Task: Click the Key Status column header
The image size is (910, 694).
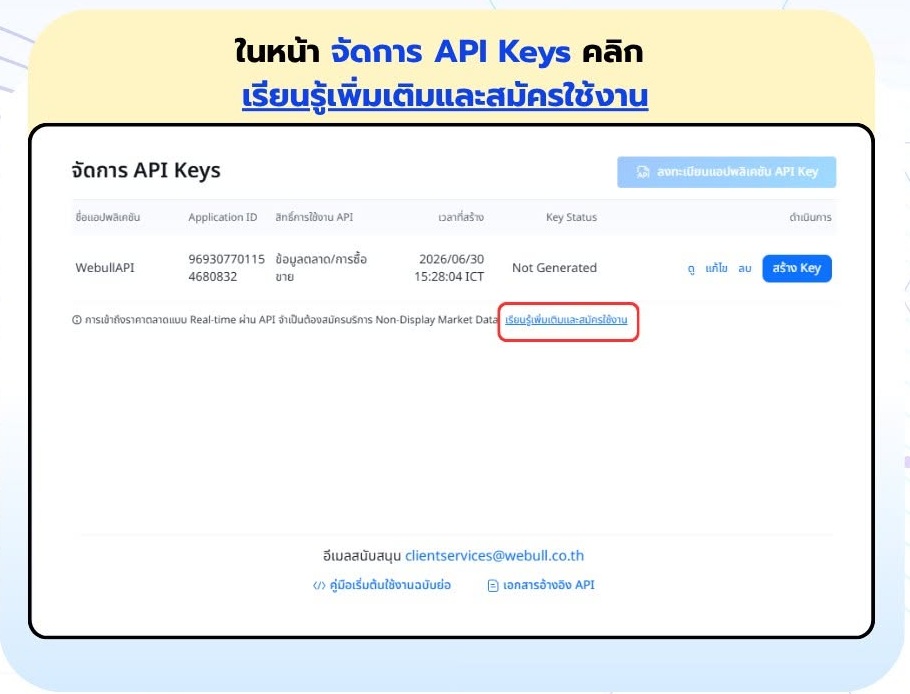Action: (571, 217)
